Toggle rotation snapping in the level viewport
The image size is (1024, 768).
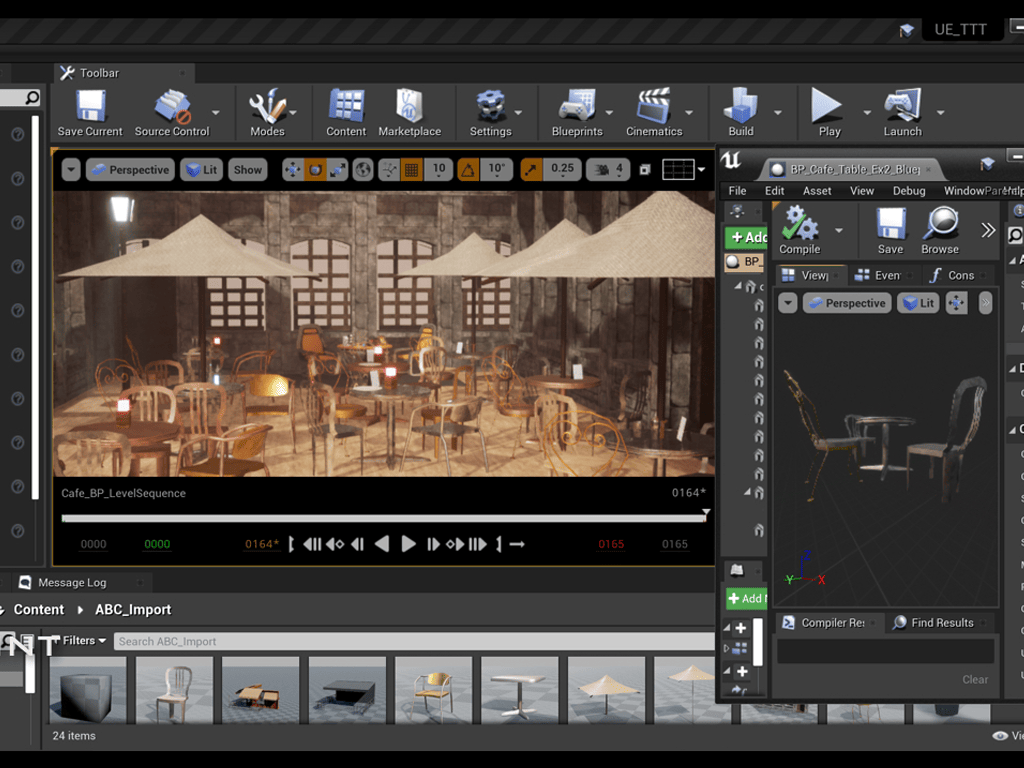pos(468,170)
